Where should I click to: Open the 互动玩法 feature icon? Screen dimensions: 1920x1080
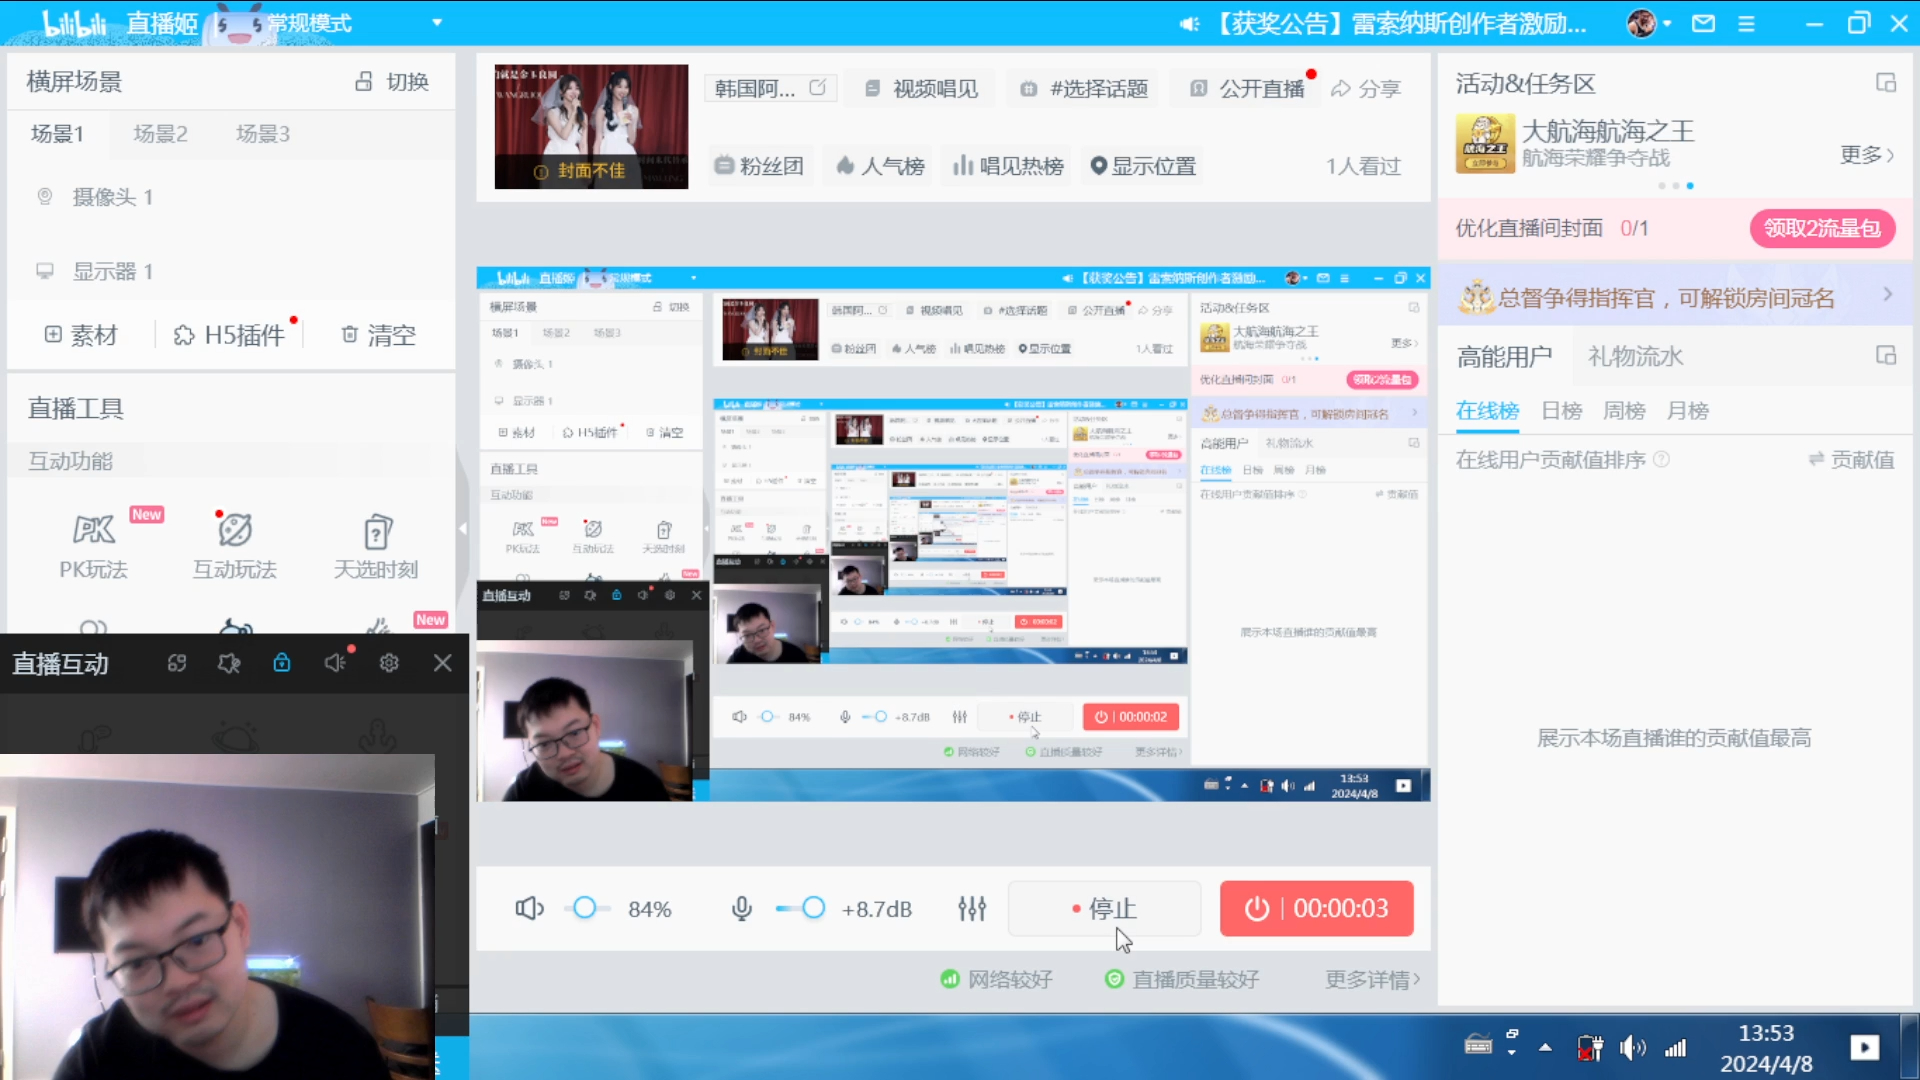click(x=234, y=533)
